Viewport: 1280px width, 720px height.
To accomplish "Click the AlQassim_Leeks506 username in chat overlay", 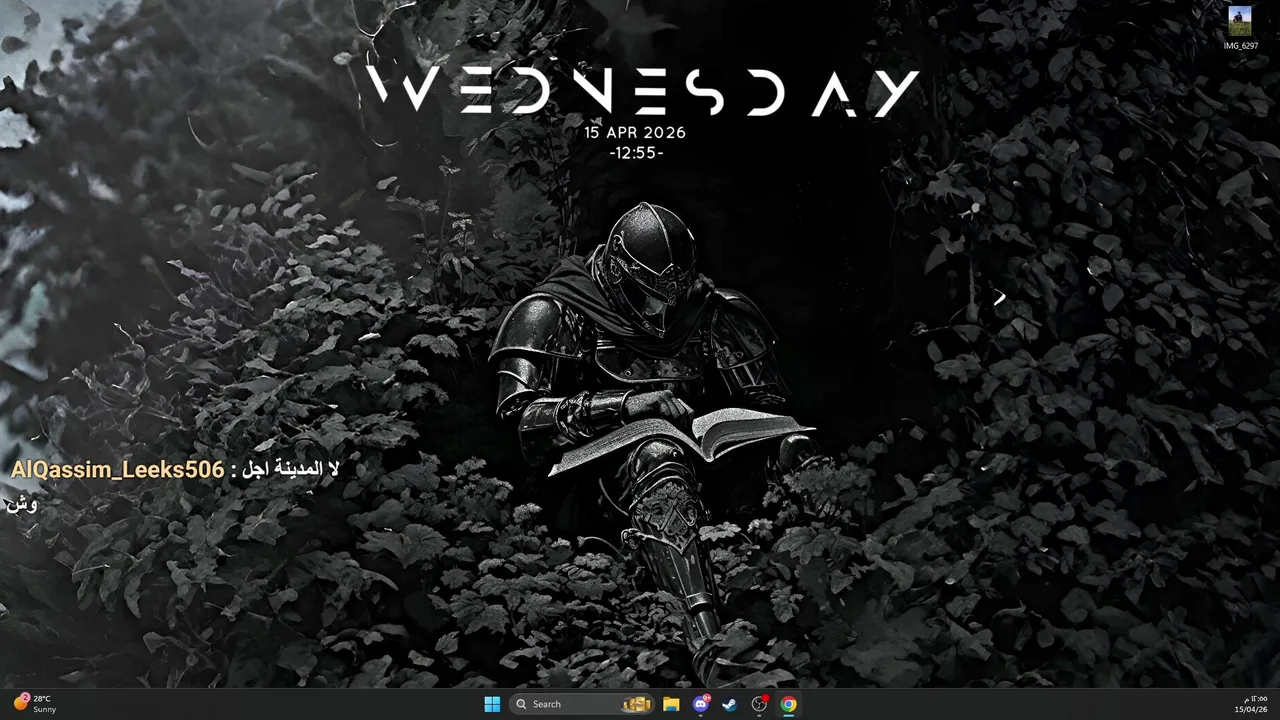I will (118, 470).
